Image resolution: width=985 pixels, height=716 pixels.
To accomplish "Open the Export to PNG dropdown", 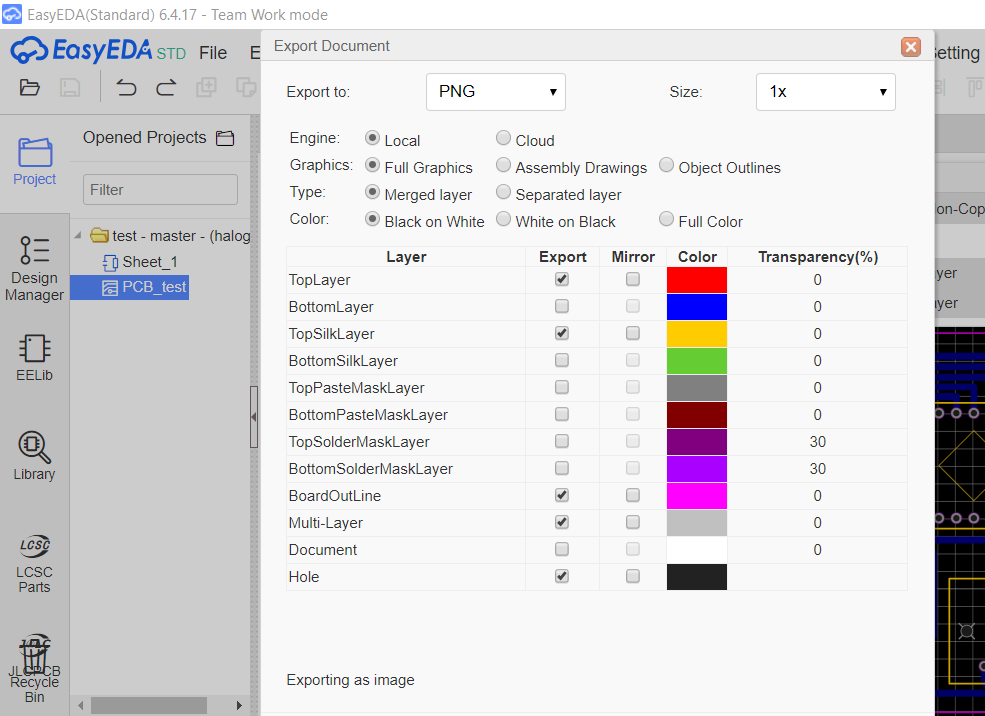I will (496, 92).
